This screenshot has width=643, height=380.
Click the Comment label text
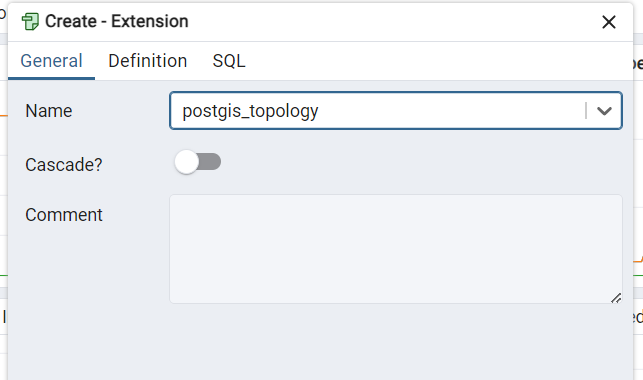64,215
